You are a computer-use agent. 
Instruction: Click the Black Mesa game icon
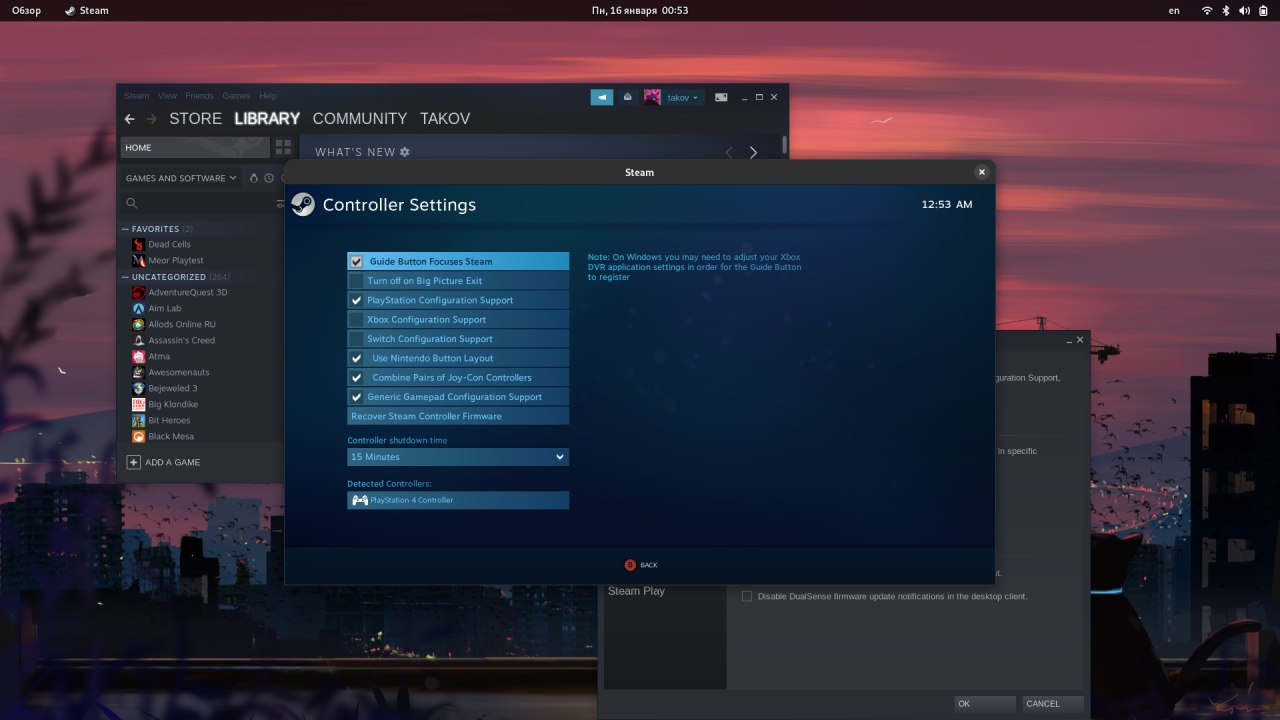(138, 436)
